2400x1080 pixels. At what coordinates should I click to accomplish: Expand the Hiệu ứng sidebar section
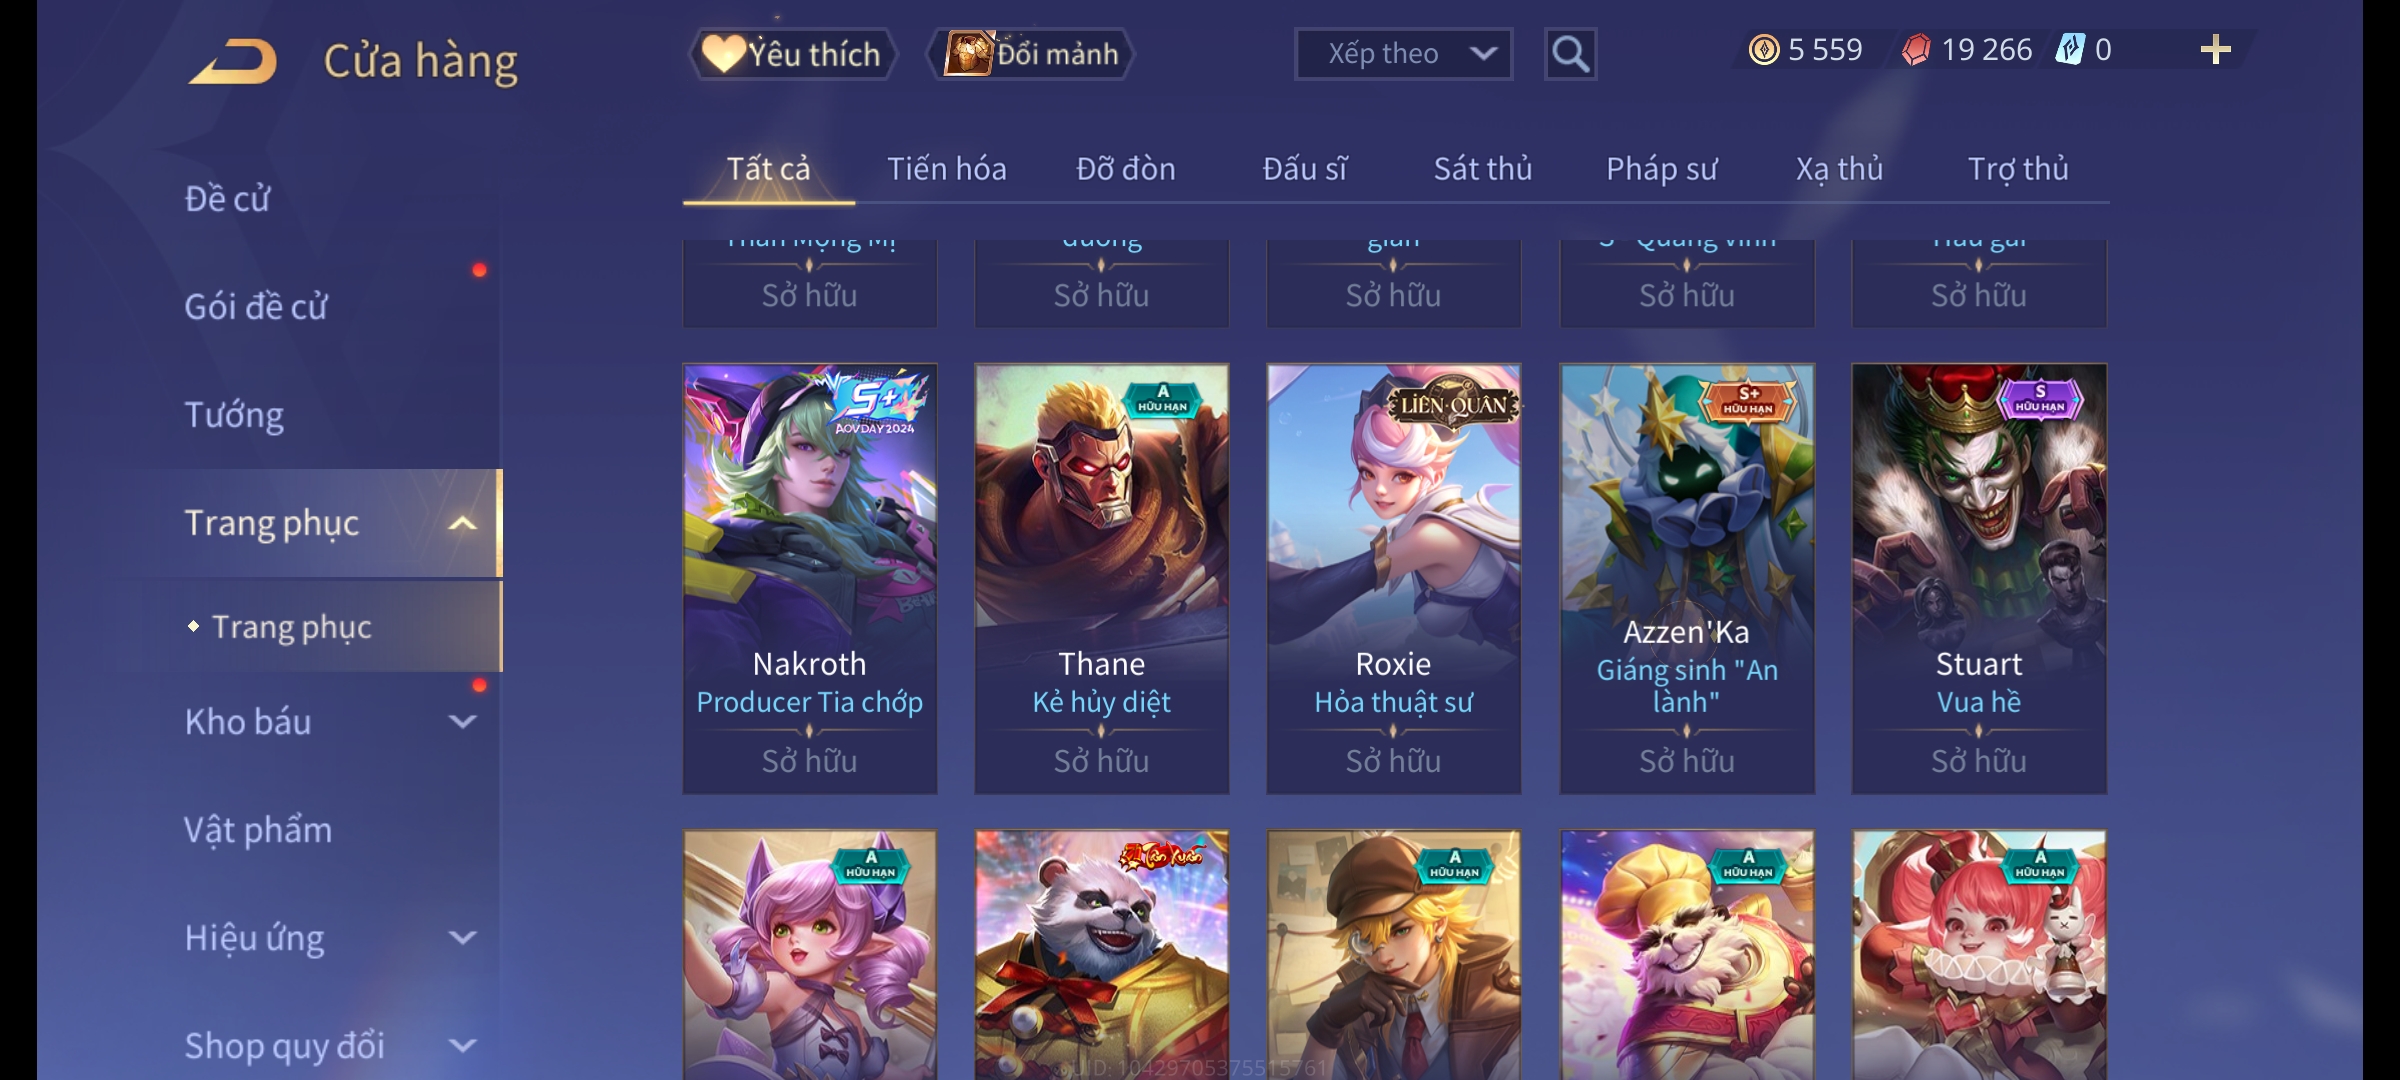(462, 937)
